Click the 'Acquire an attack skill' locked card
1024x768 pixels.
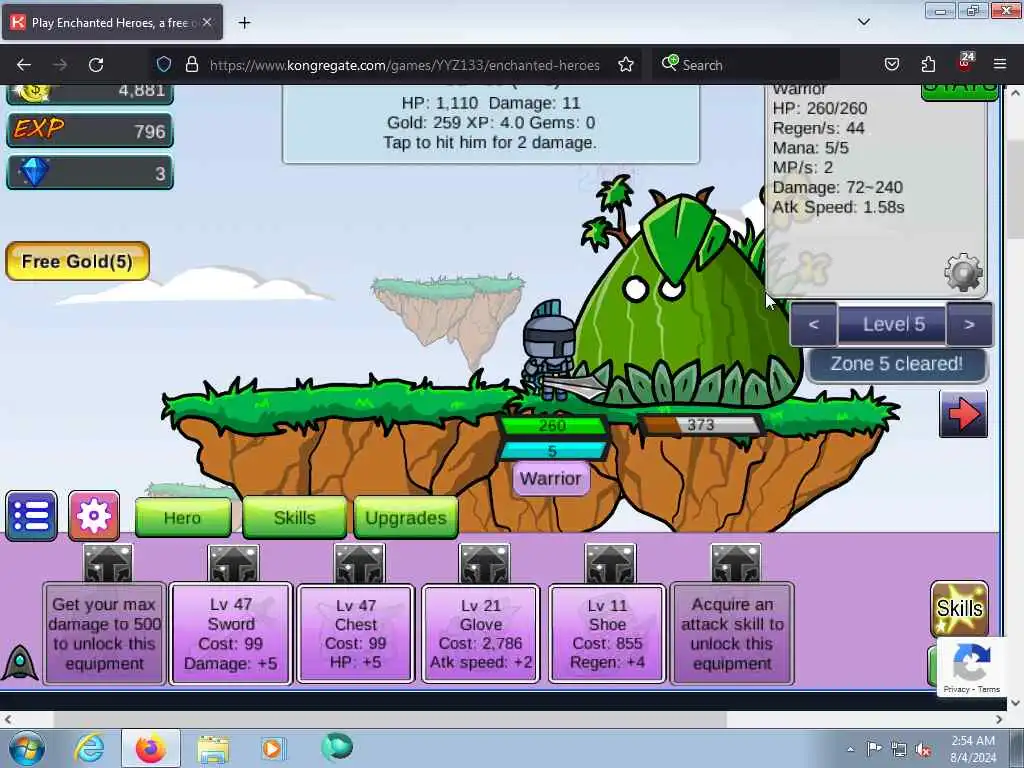tap(732, 633)
